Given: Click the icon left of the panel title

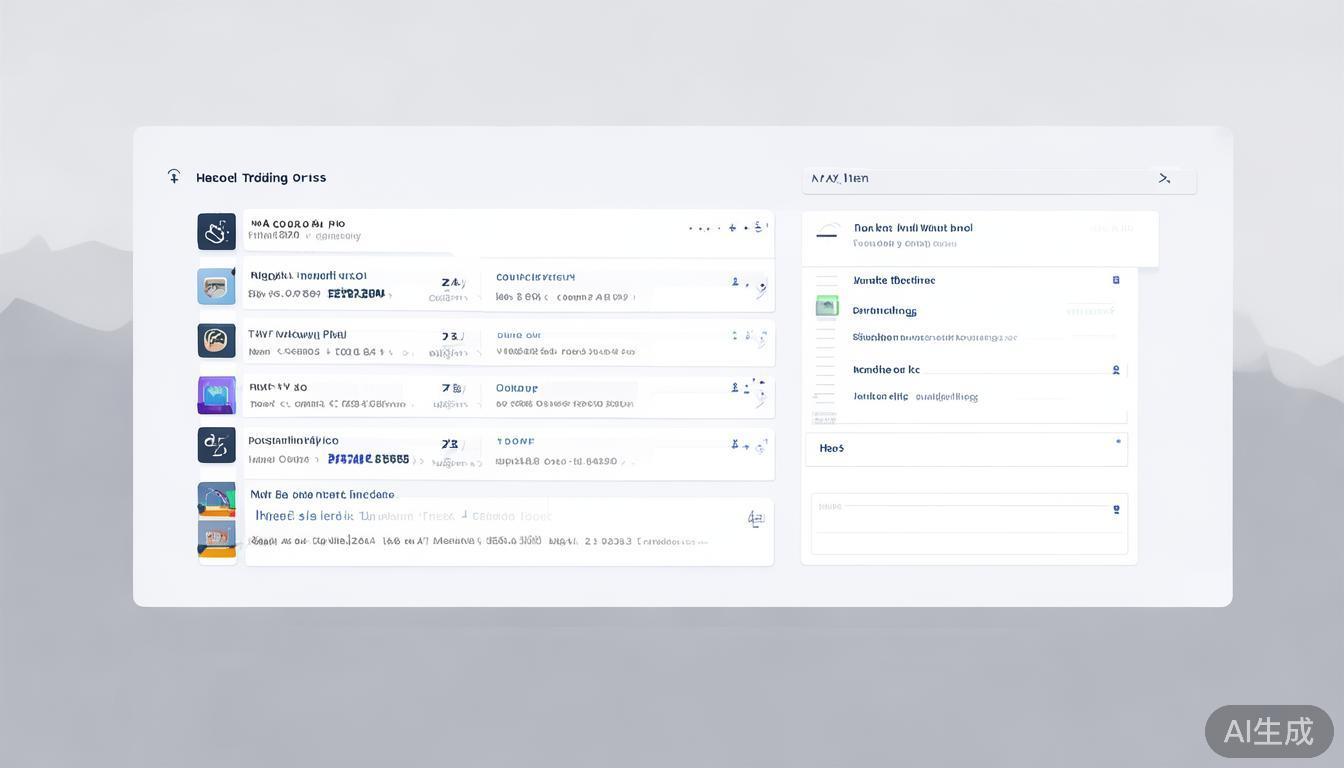Looking at the screenshot, I should coord(174,177).
